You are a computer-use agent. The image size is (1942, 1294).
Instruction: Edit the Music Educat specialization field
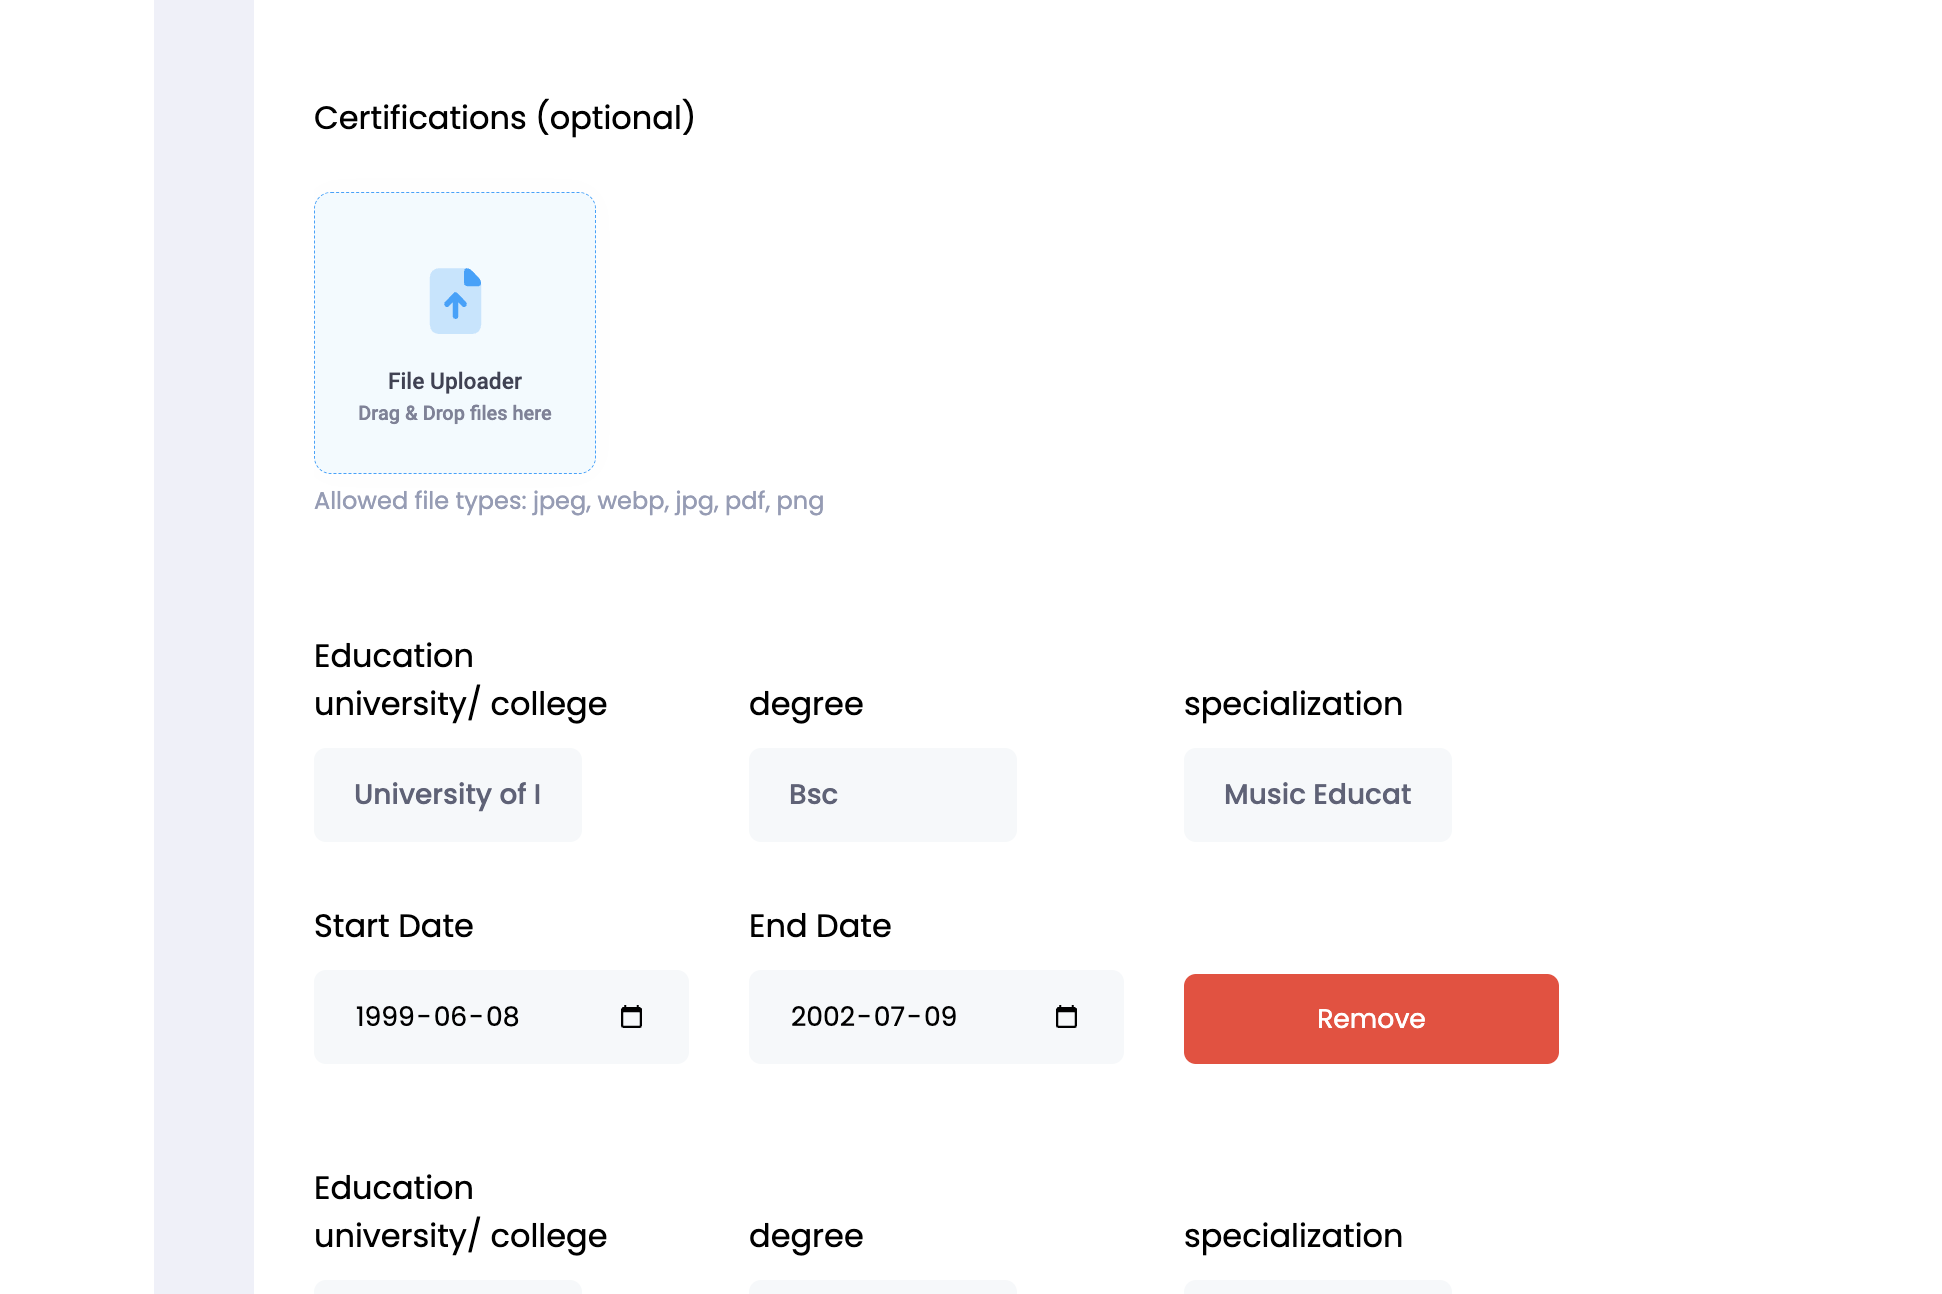(1317, 795)
